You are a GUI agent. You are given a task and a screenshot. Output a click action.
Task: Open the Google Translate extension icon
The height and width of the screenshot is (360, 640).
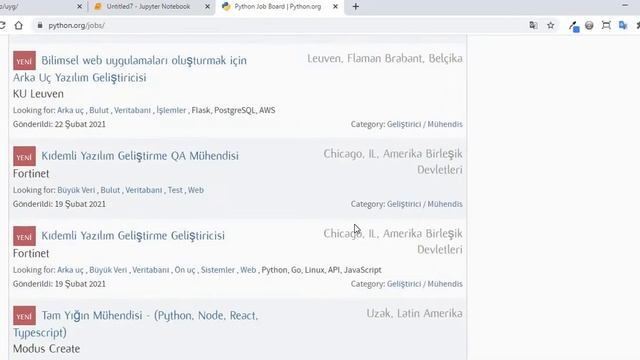623,25
